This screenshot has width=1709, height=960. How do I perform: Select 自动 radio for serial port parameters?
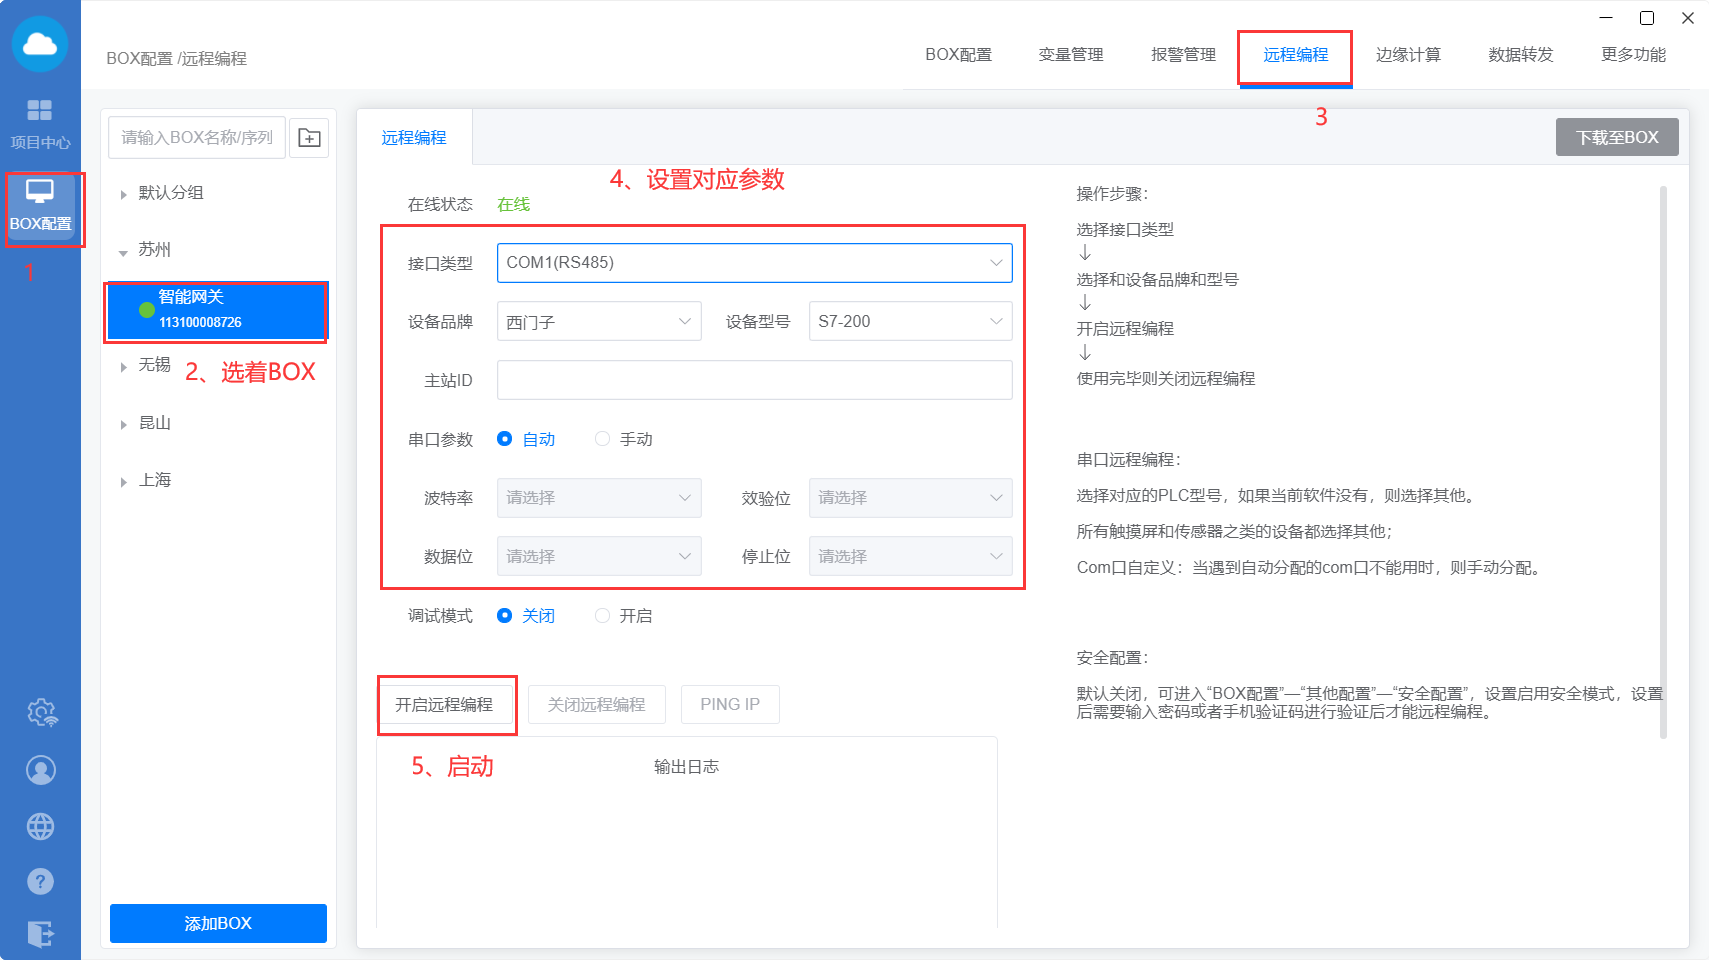coord(505,439)
